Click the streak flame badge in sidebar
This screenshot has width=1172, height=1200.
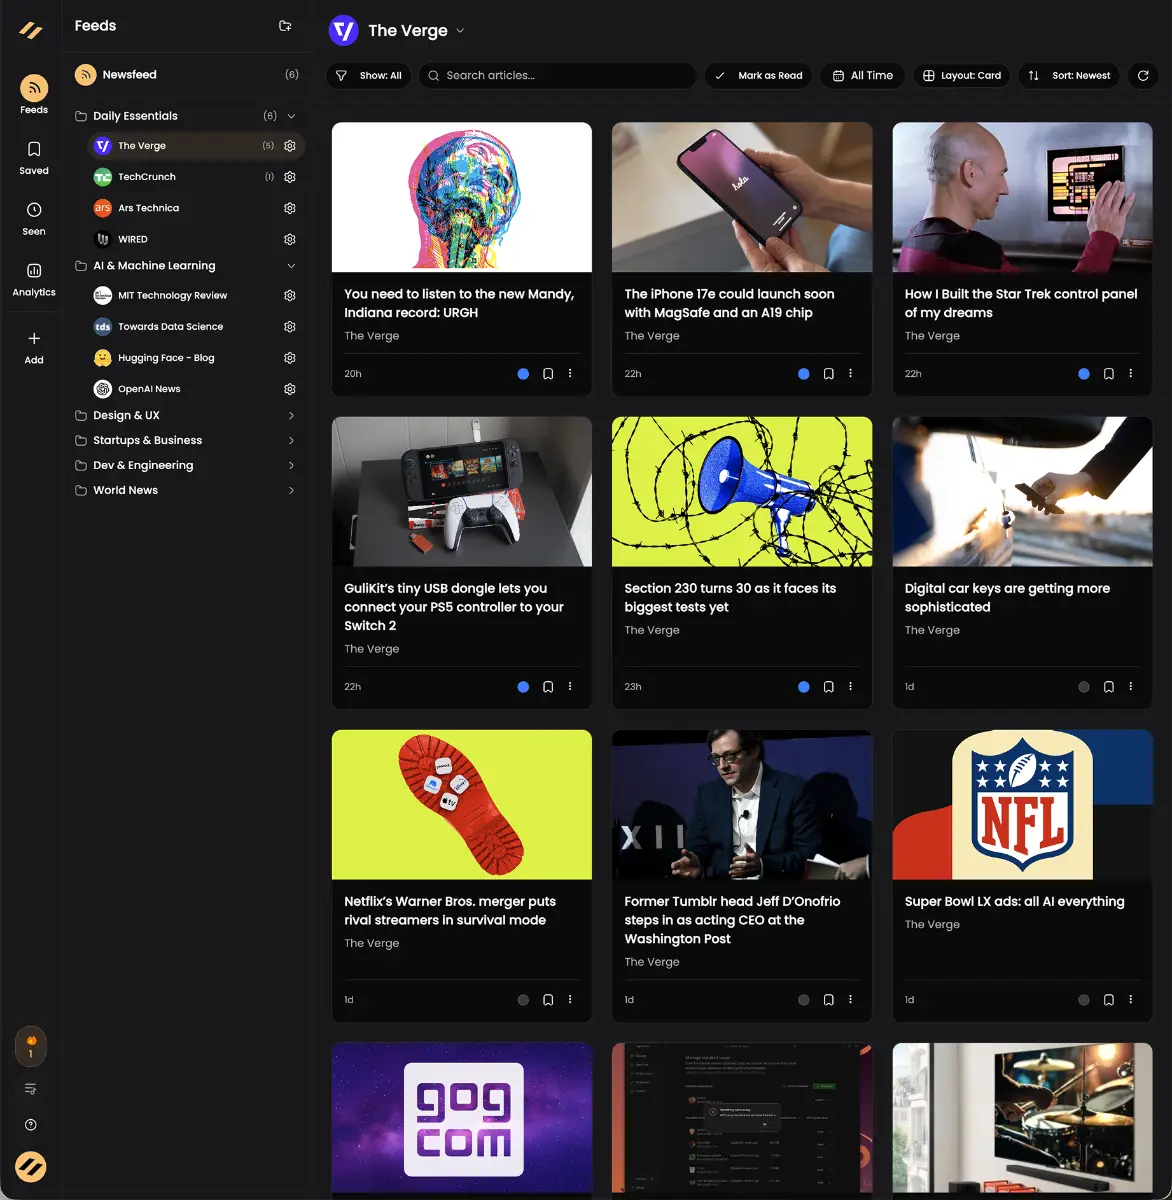click(31, 1046)
